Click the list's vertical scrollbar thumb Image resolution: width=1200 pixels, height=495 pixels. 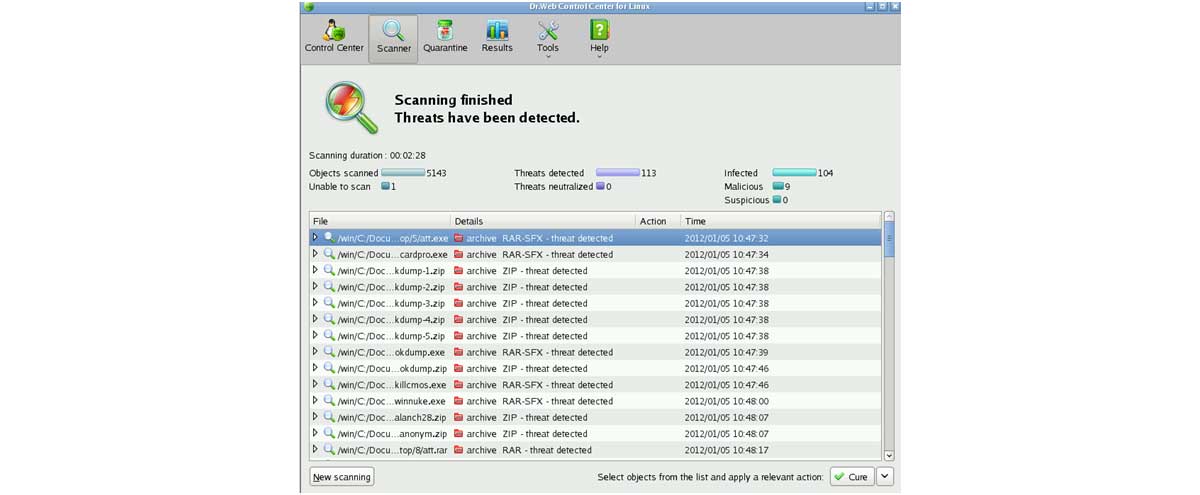tap(889, 239)
